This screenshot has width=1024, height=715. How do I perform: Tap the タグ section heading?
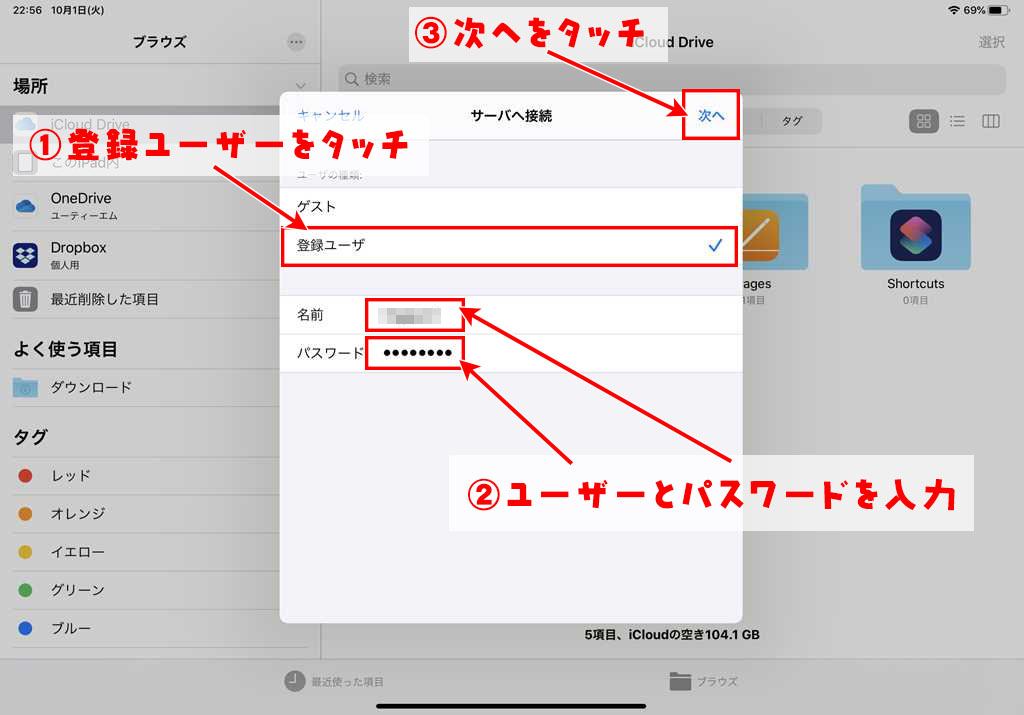(x=30, y=437)
